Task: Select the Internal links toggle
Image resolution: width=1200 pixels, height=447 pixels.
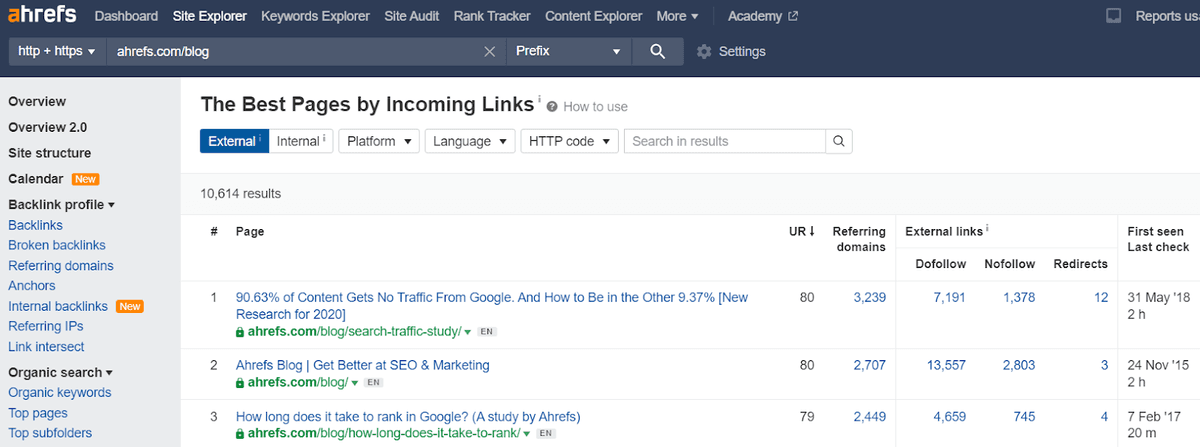Action: click(x=301, y=141)
